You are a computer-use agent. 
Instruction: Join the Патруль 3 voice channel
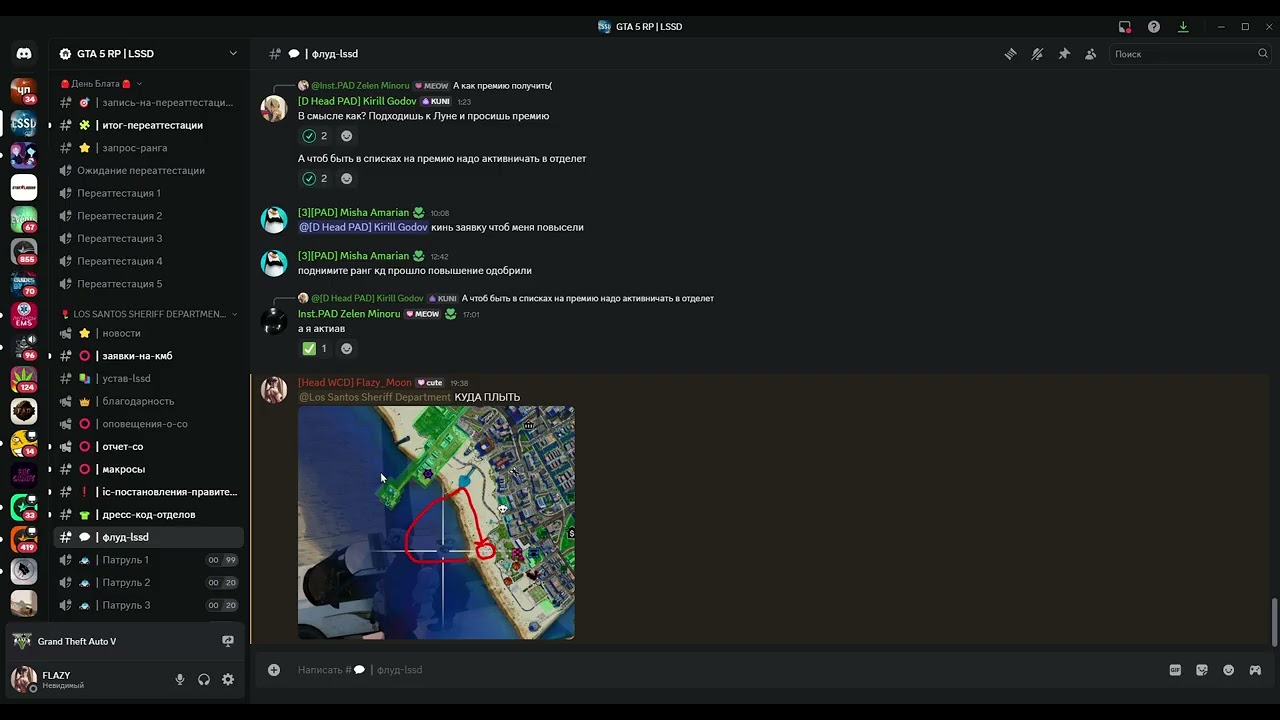pyautogui.click(x=149, y=605)
